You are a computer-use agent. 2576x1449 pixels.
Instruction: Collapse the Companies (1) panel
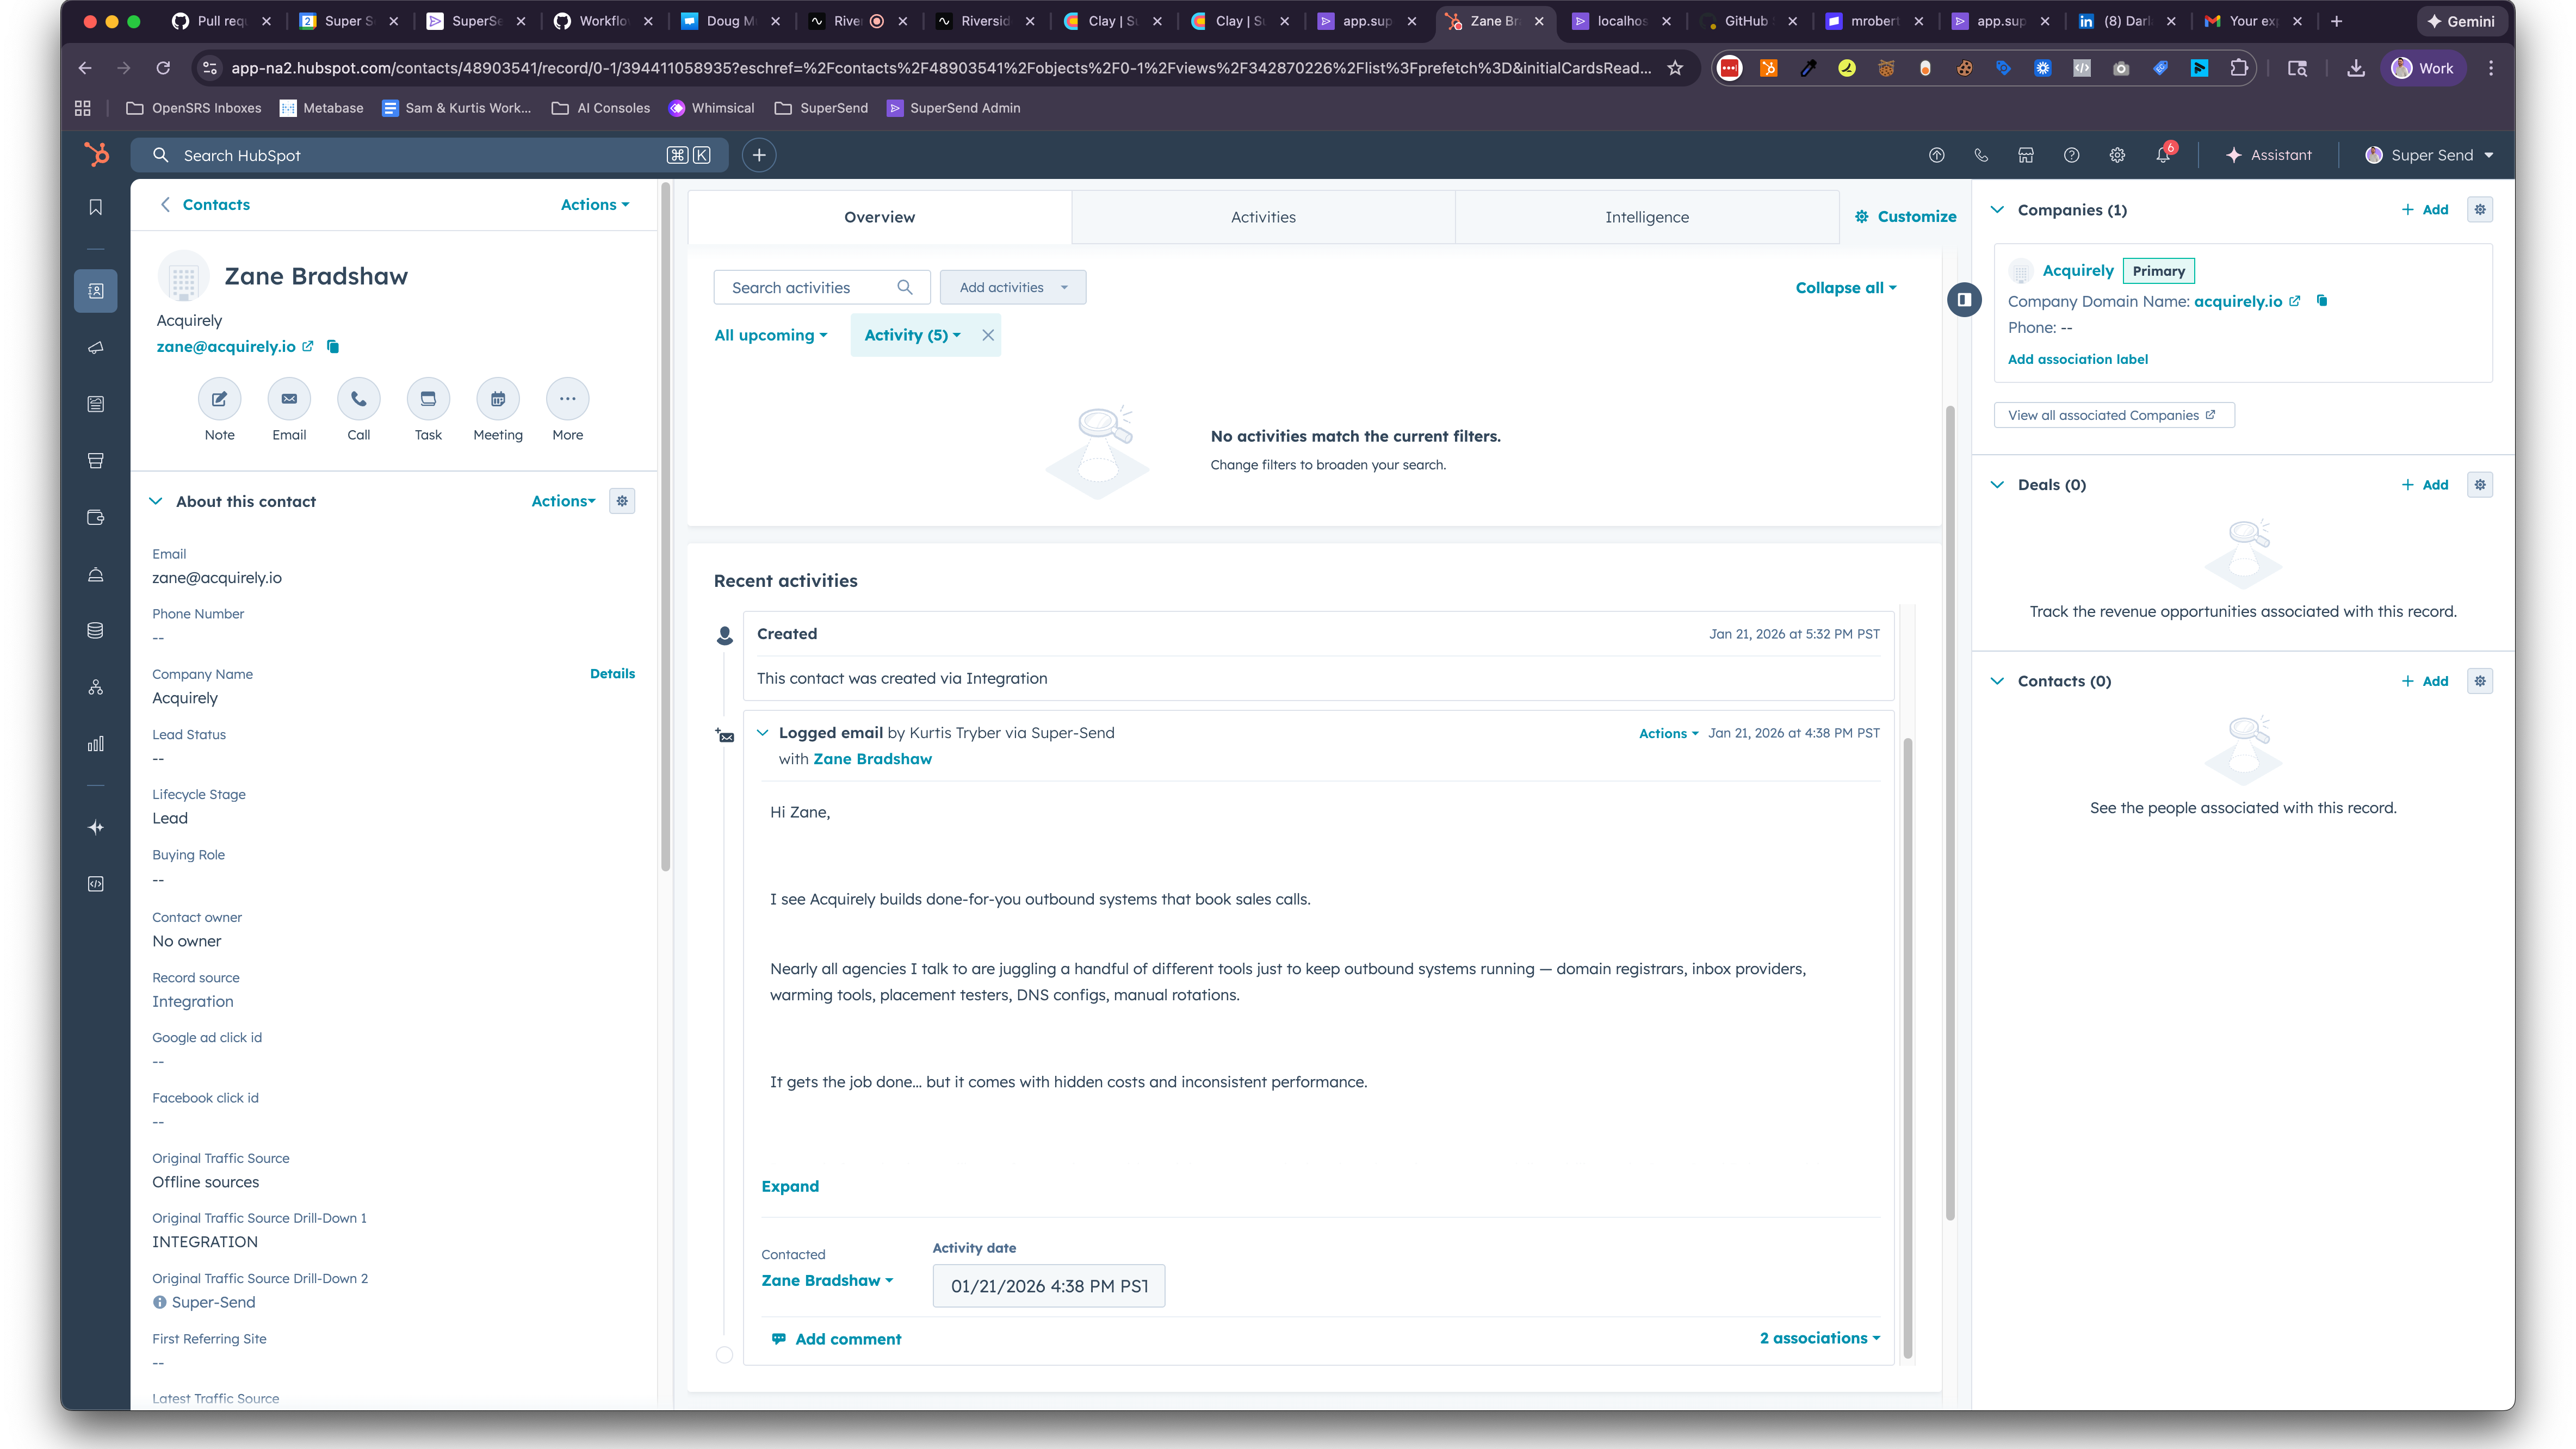click(x=1997, y=209)
